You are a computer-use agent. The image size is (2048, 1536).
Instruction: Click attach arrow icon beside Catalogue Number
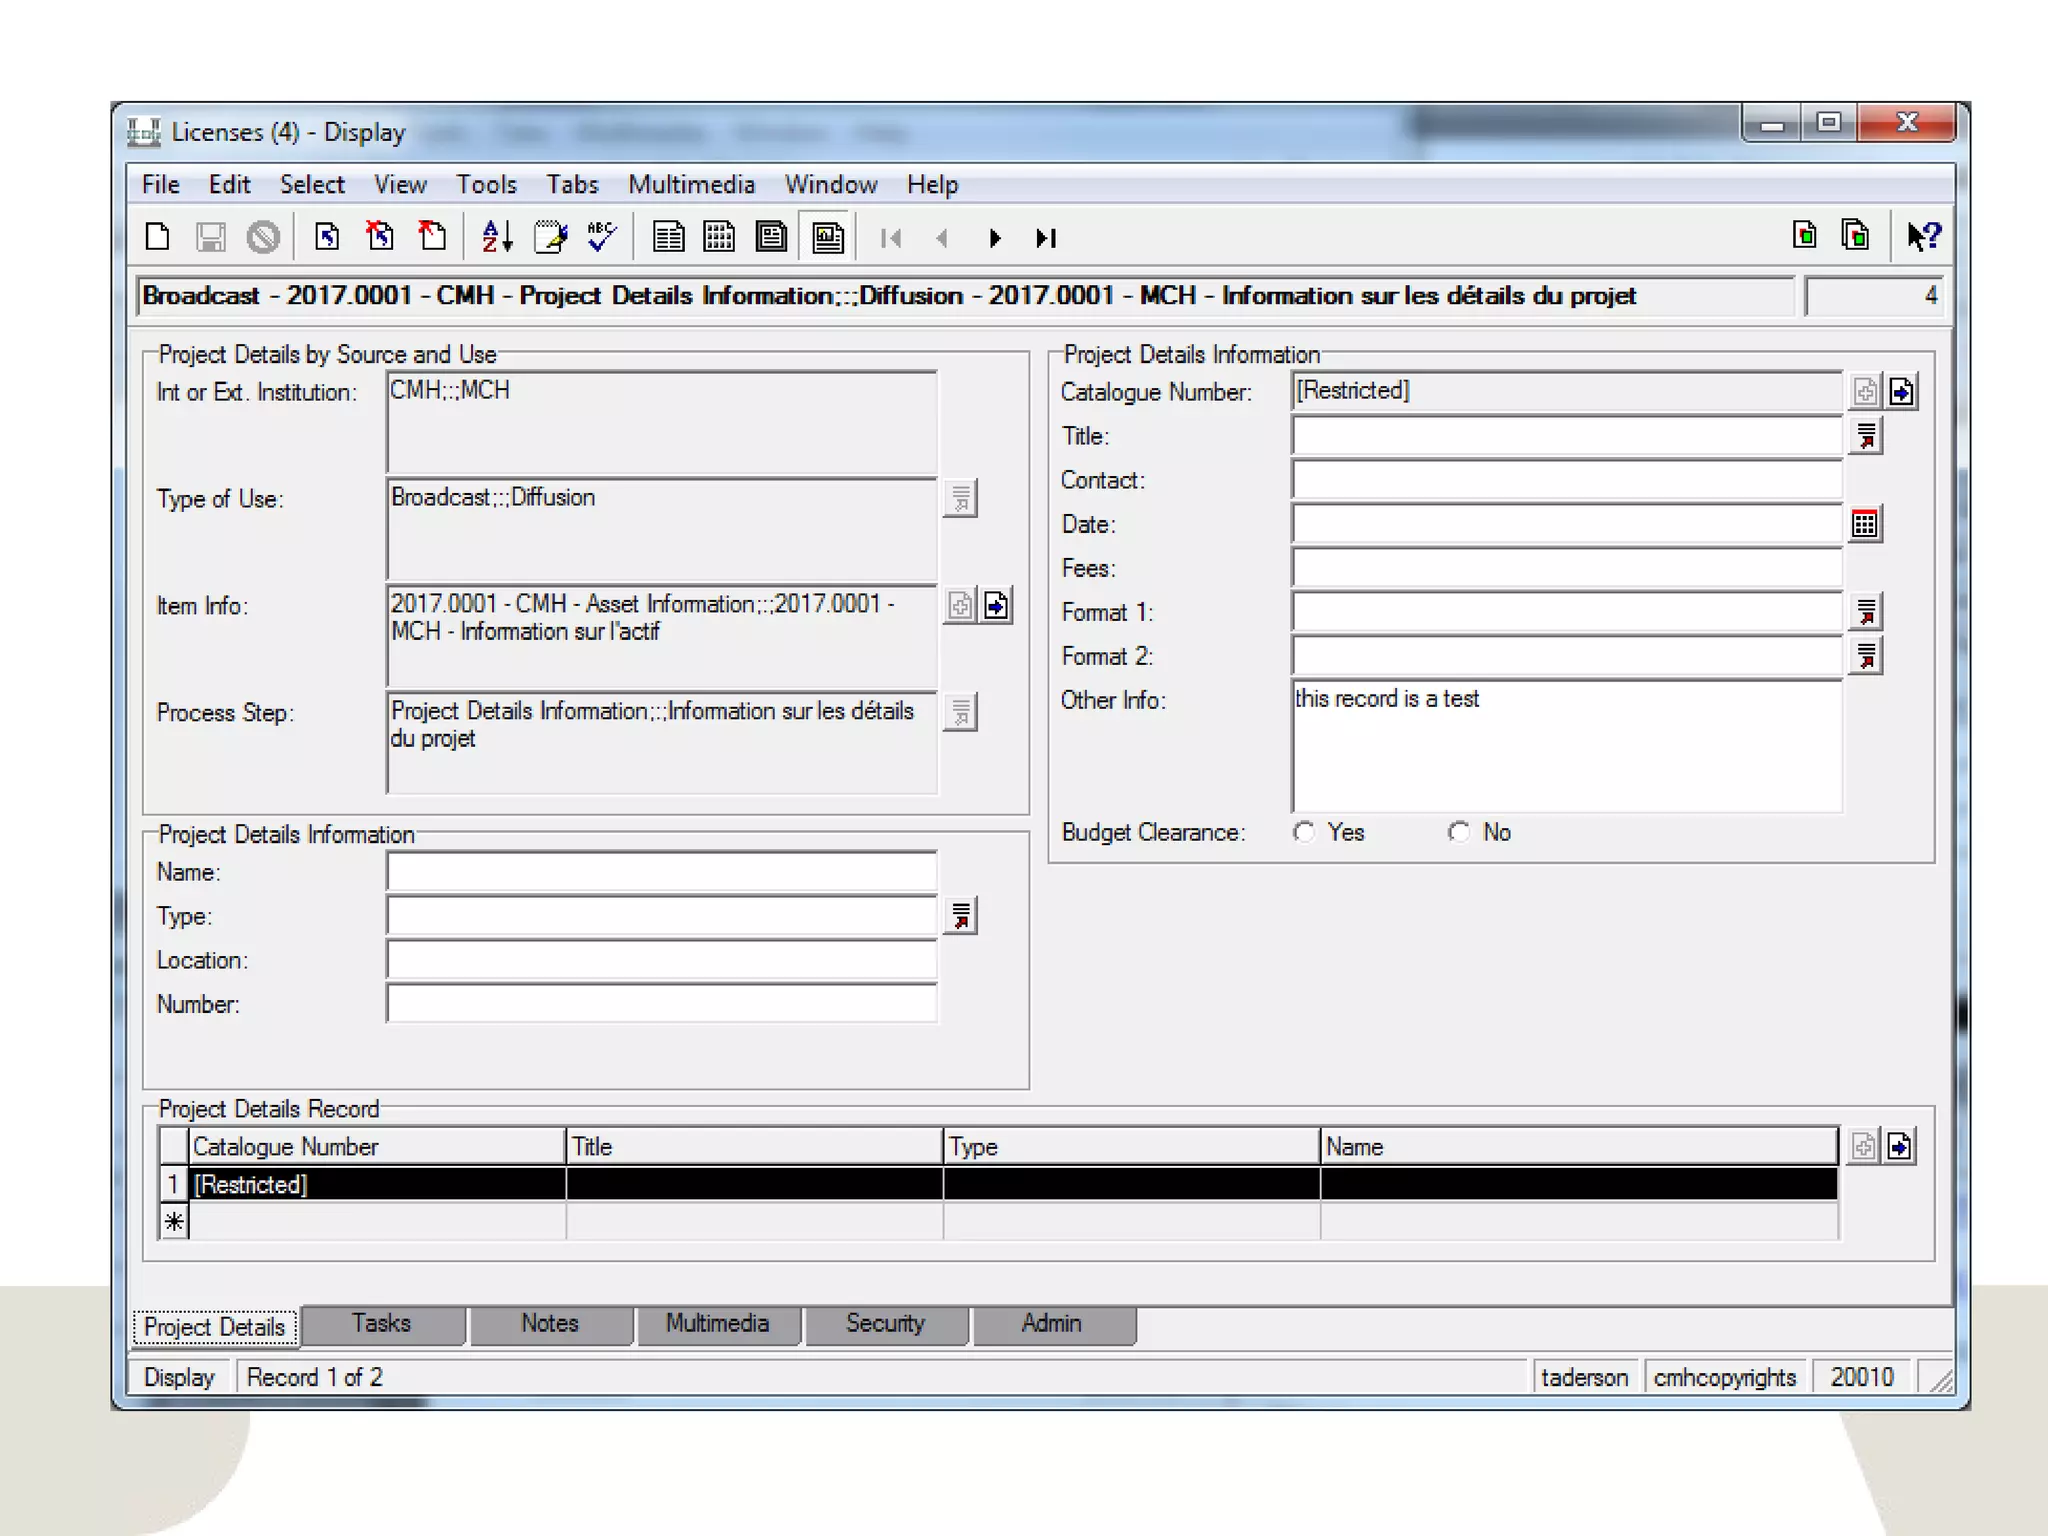(1902, 391)
